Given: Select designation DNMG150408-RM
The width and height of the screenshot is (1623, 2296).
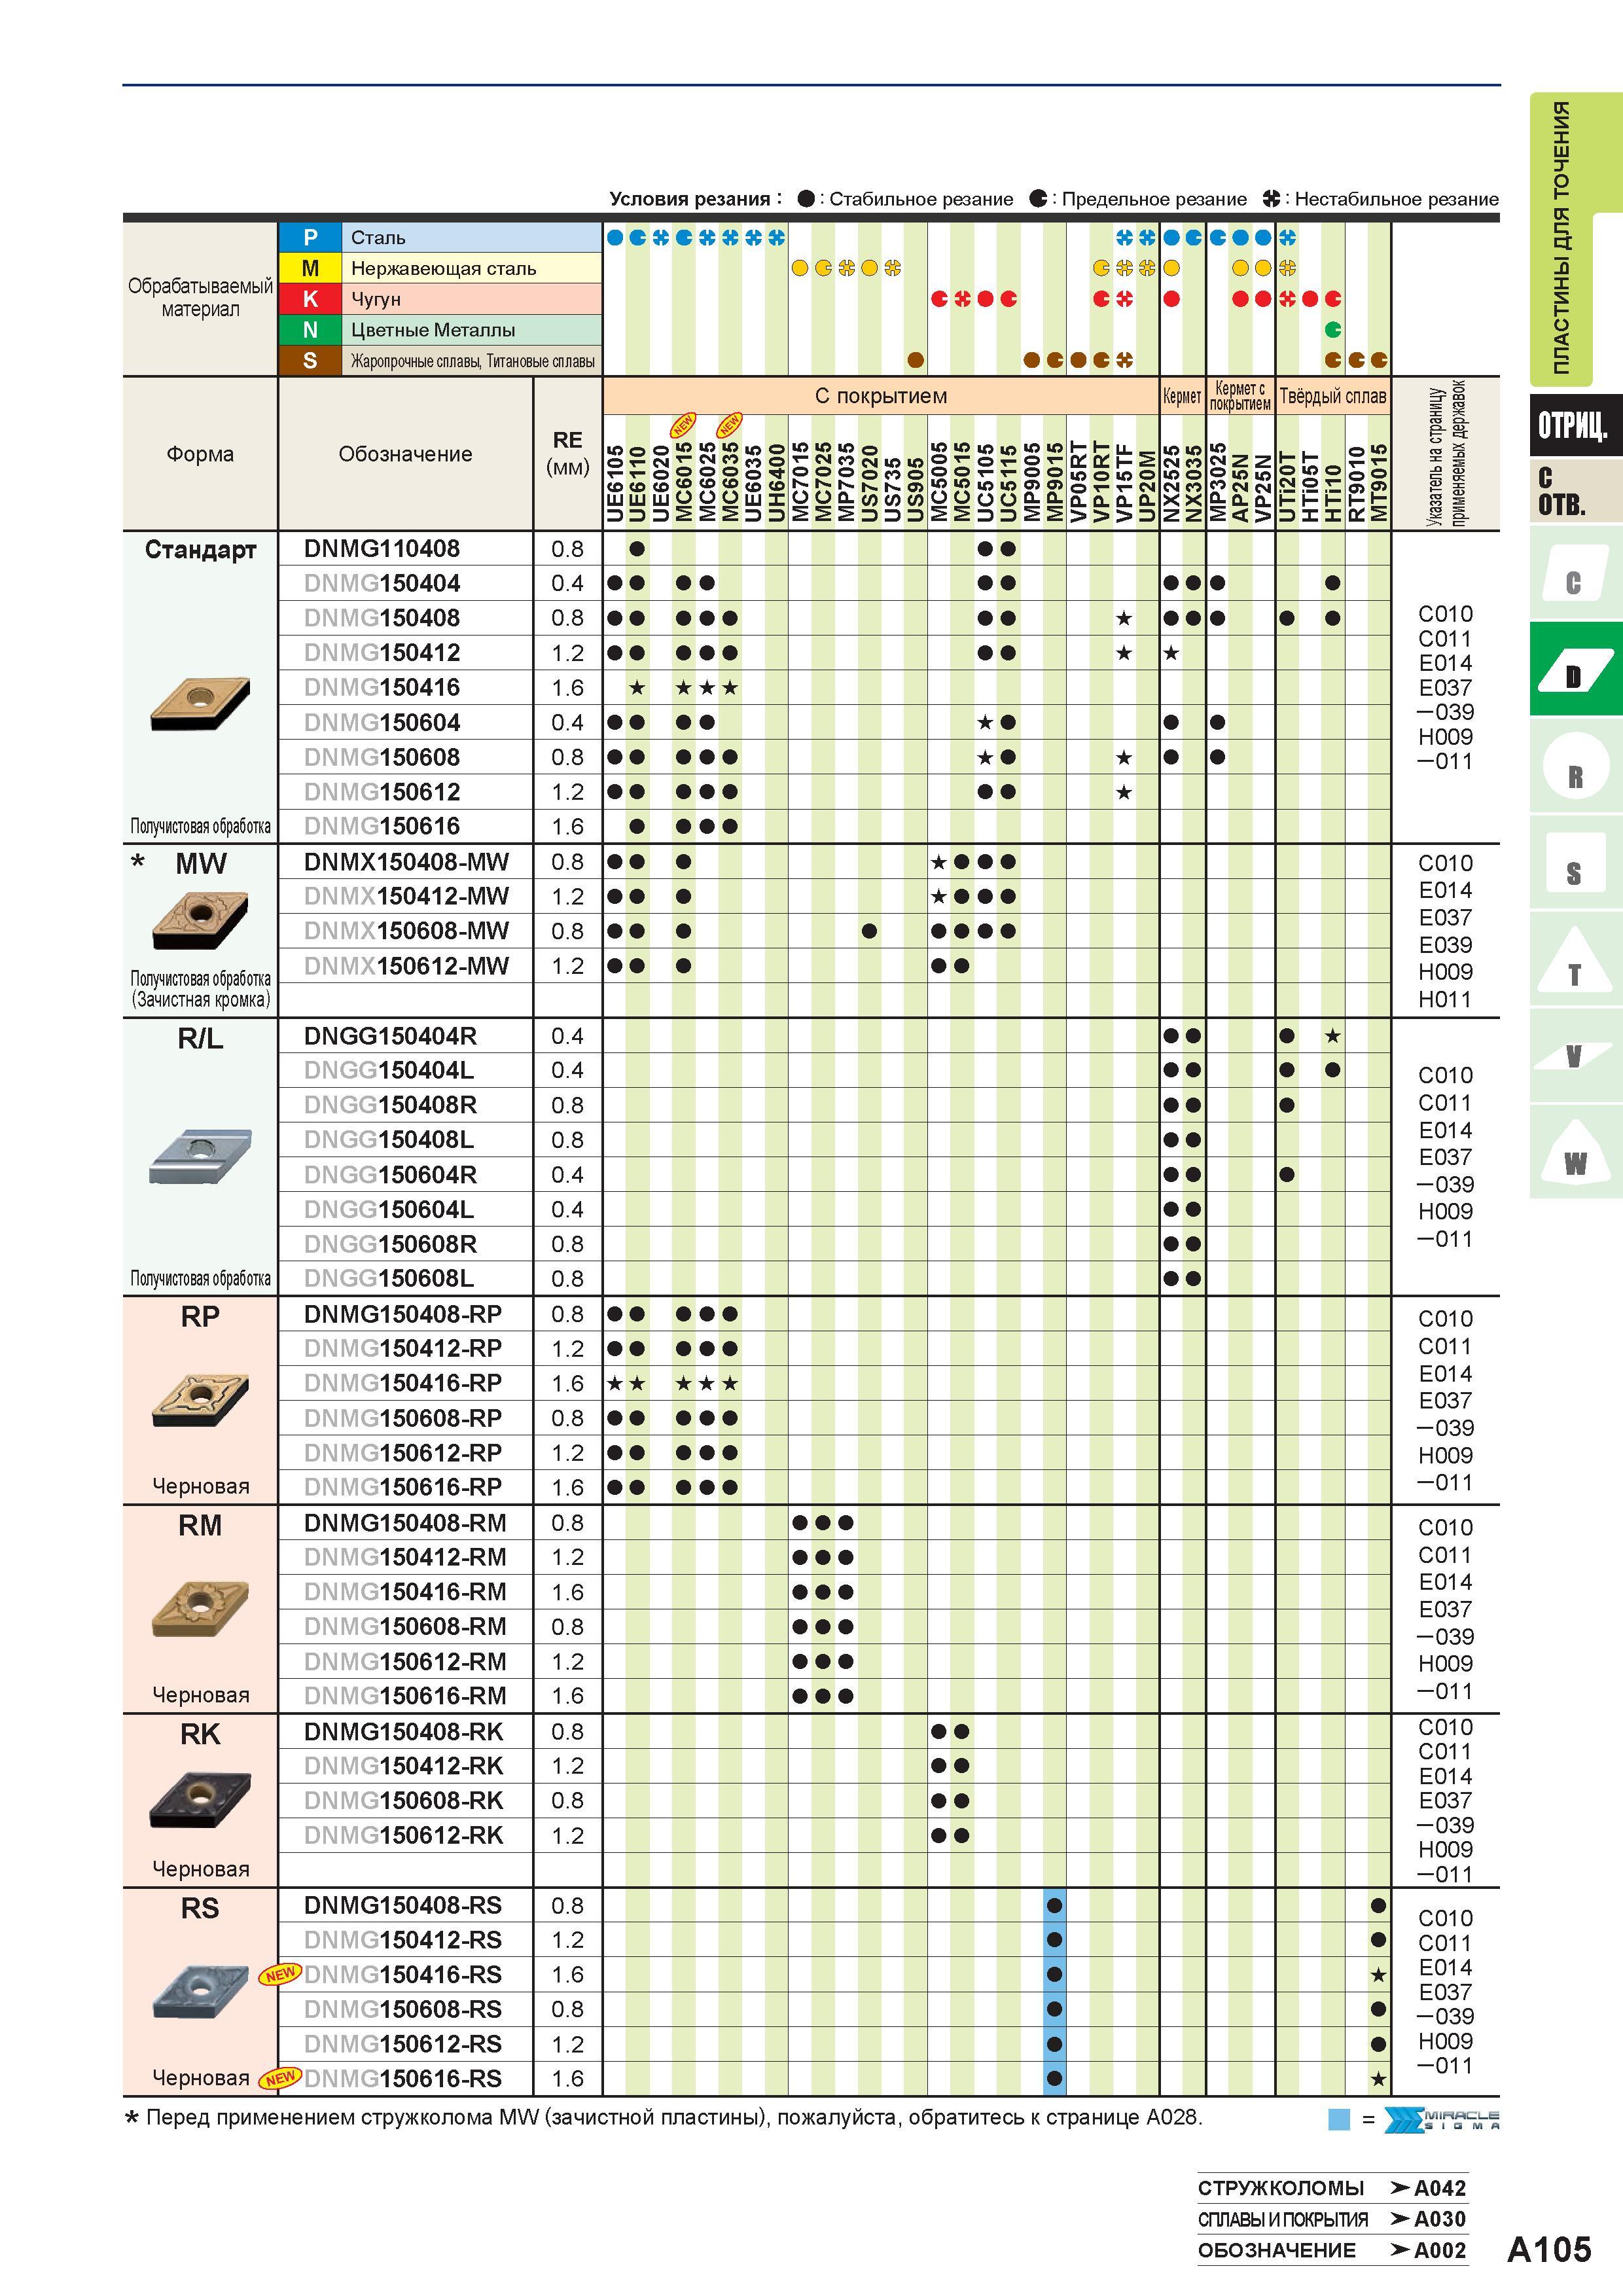Looking at the screenshot, I should (405, 1523).
